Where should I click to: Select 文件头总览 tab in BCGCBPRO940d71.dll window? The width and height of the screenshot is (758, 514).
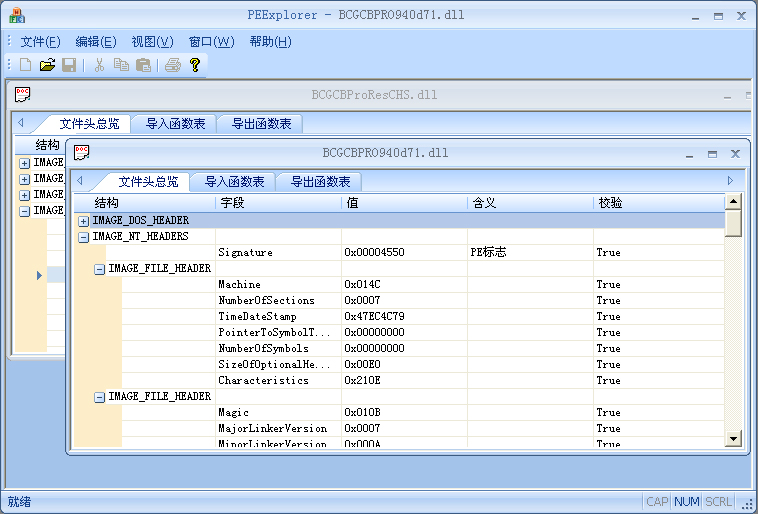(x=148, y=182)
